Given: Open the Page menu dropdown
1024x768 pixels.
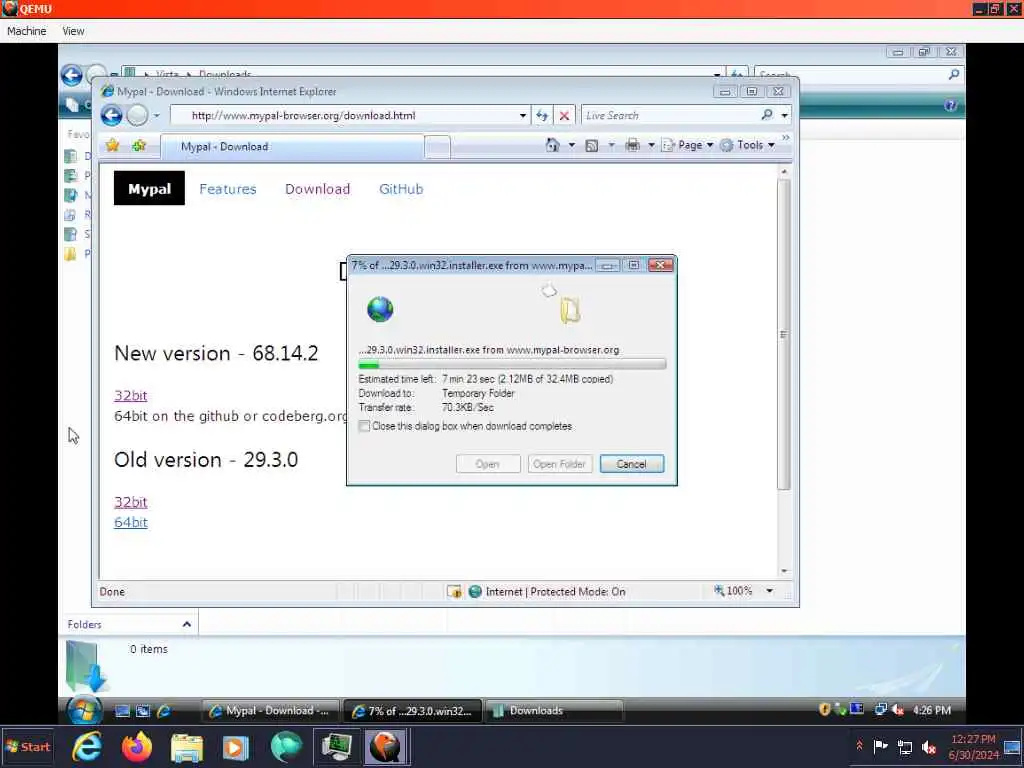Looking at the screenshot, I should [688, 145].
